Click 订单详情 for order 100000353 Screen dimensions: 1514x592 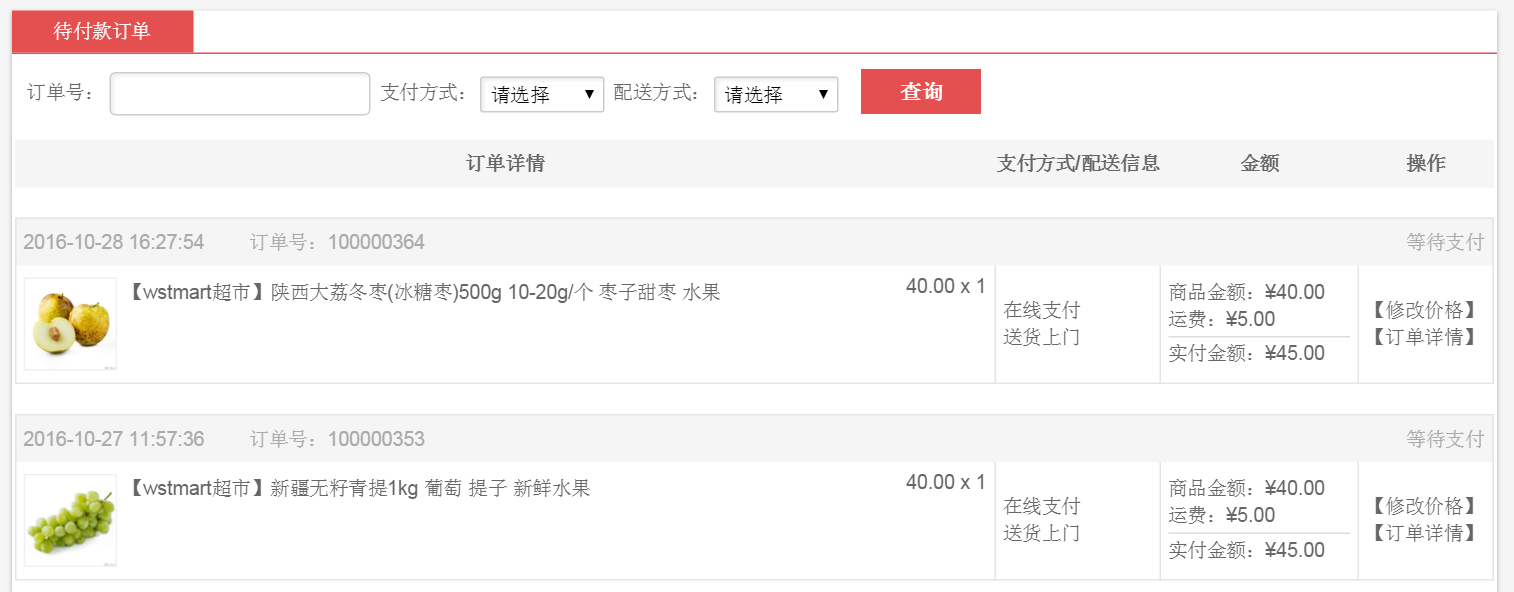click(x=1425, y=533)
